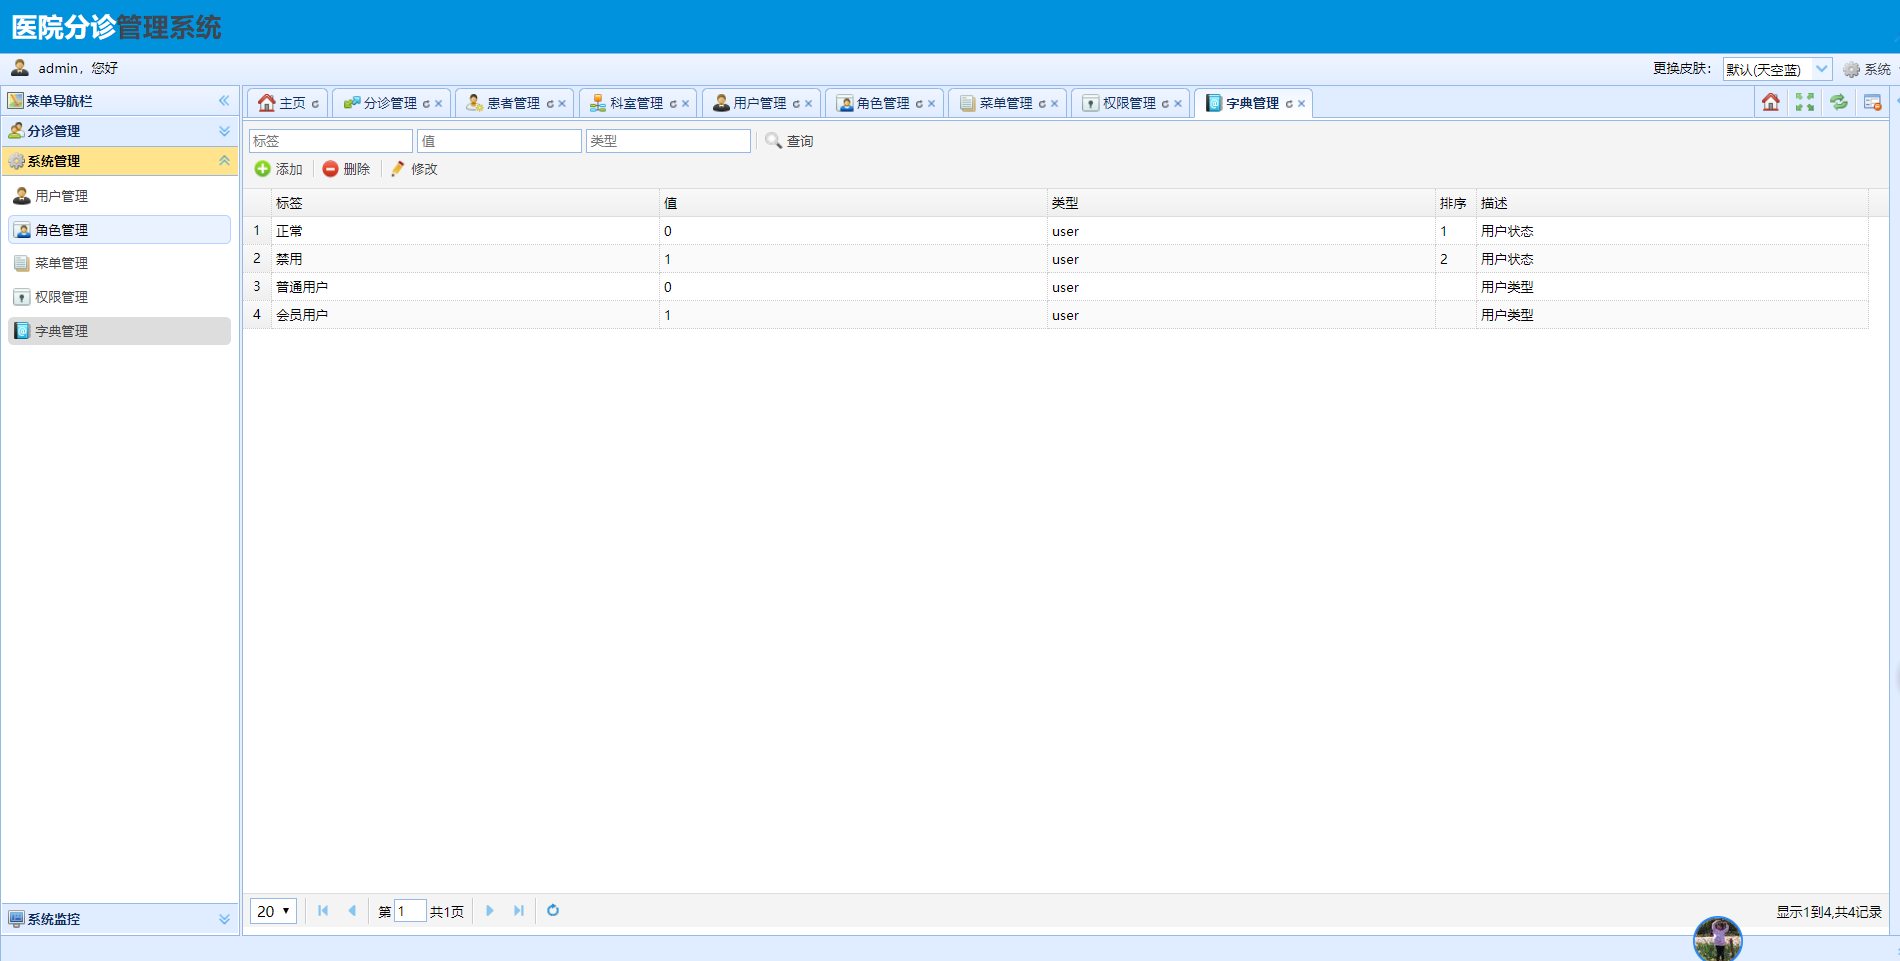Select the row labeled 普通用户
This screenshot has height=961, width=1900.
1056,287
